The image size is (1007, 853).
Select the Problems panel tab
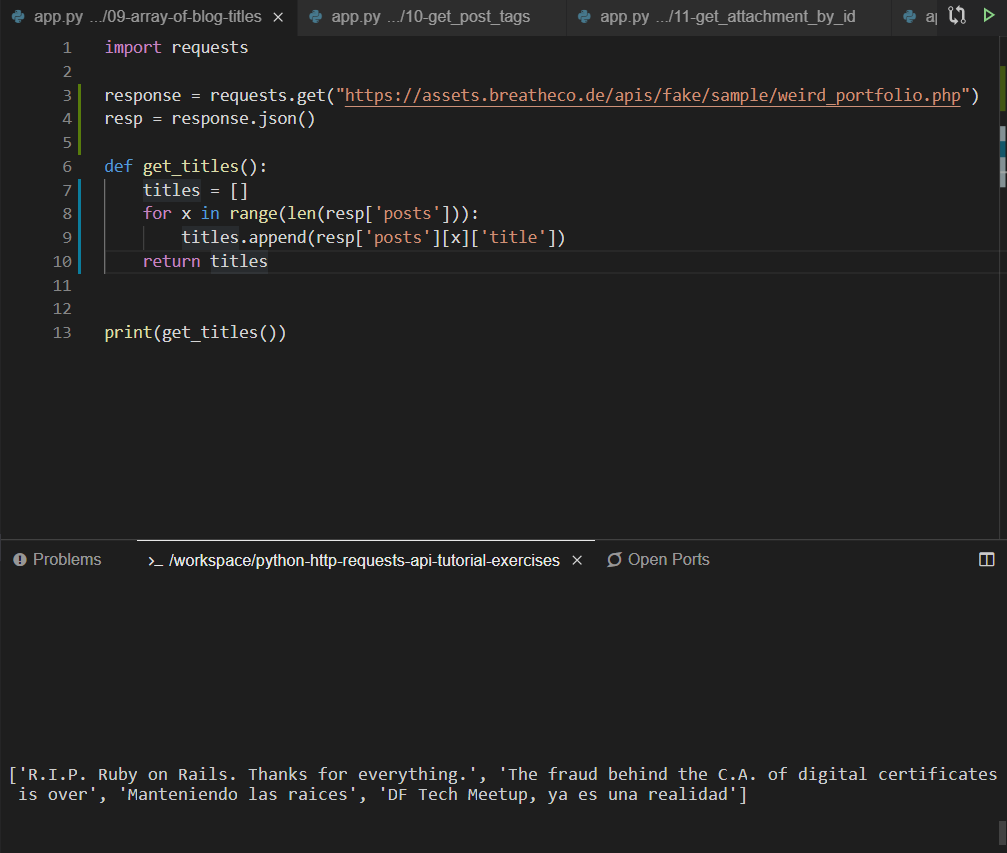(x=57, y=560)
